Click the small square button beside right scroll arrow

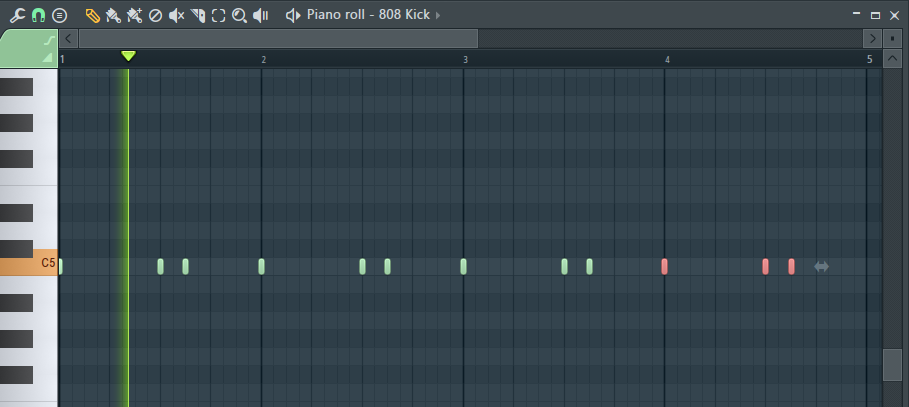click(892, 39)
